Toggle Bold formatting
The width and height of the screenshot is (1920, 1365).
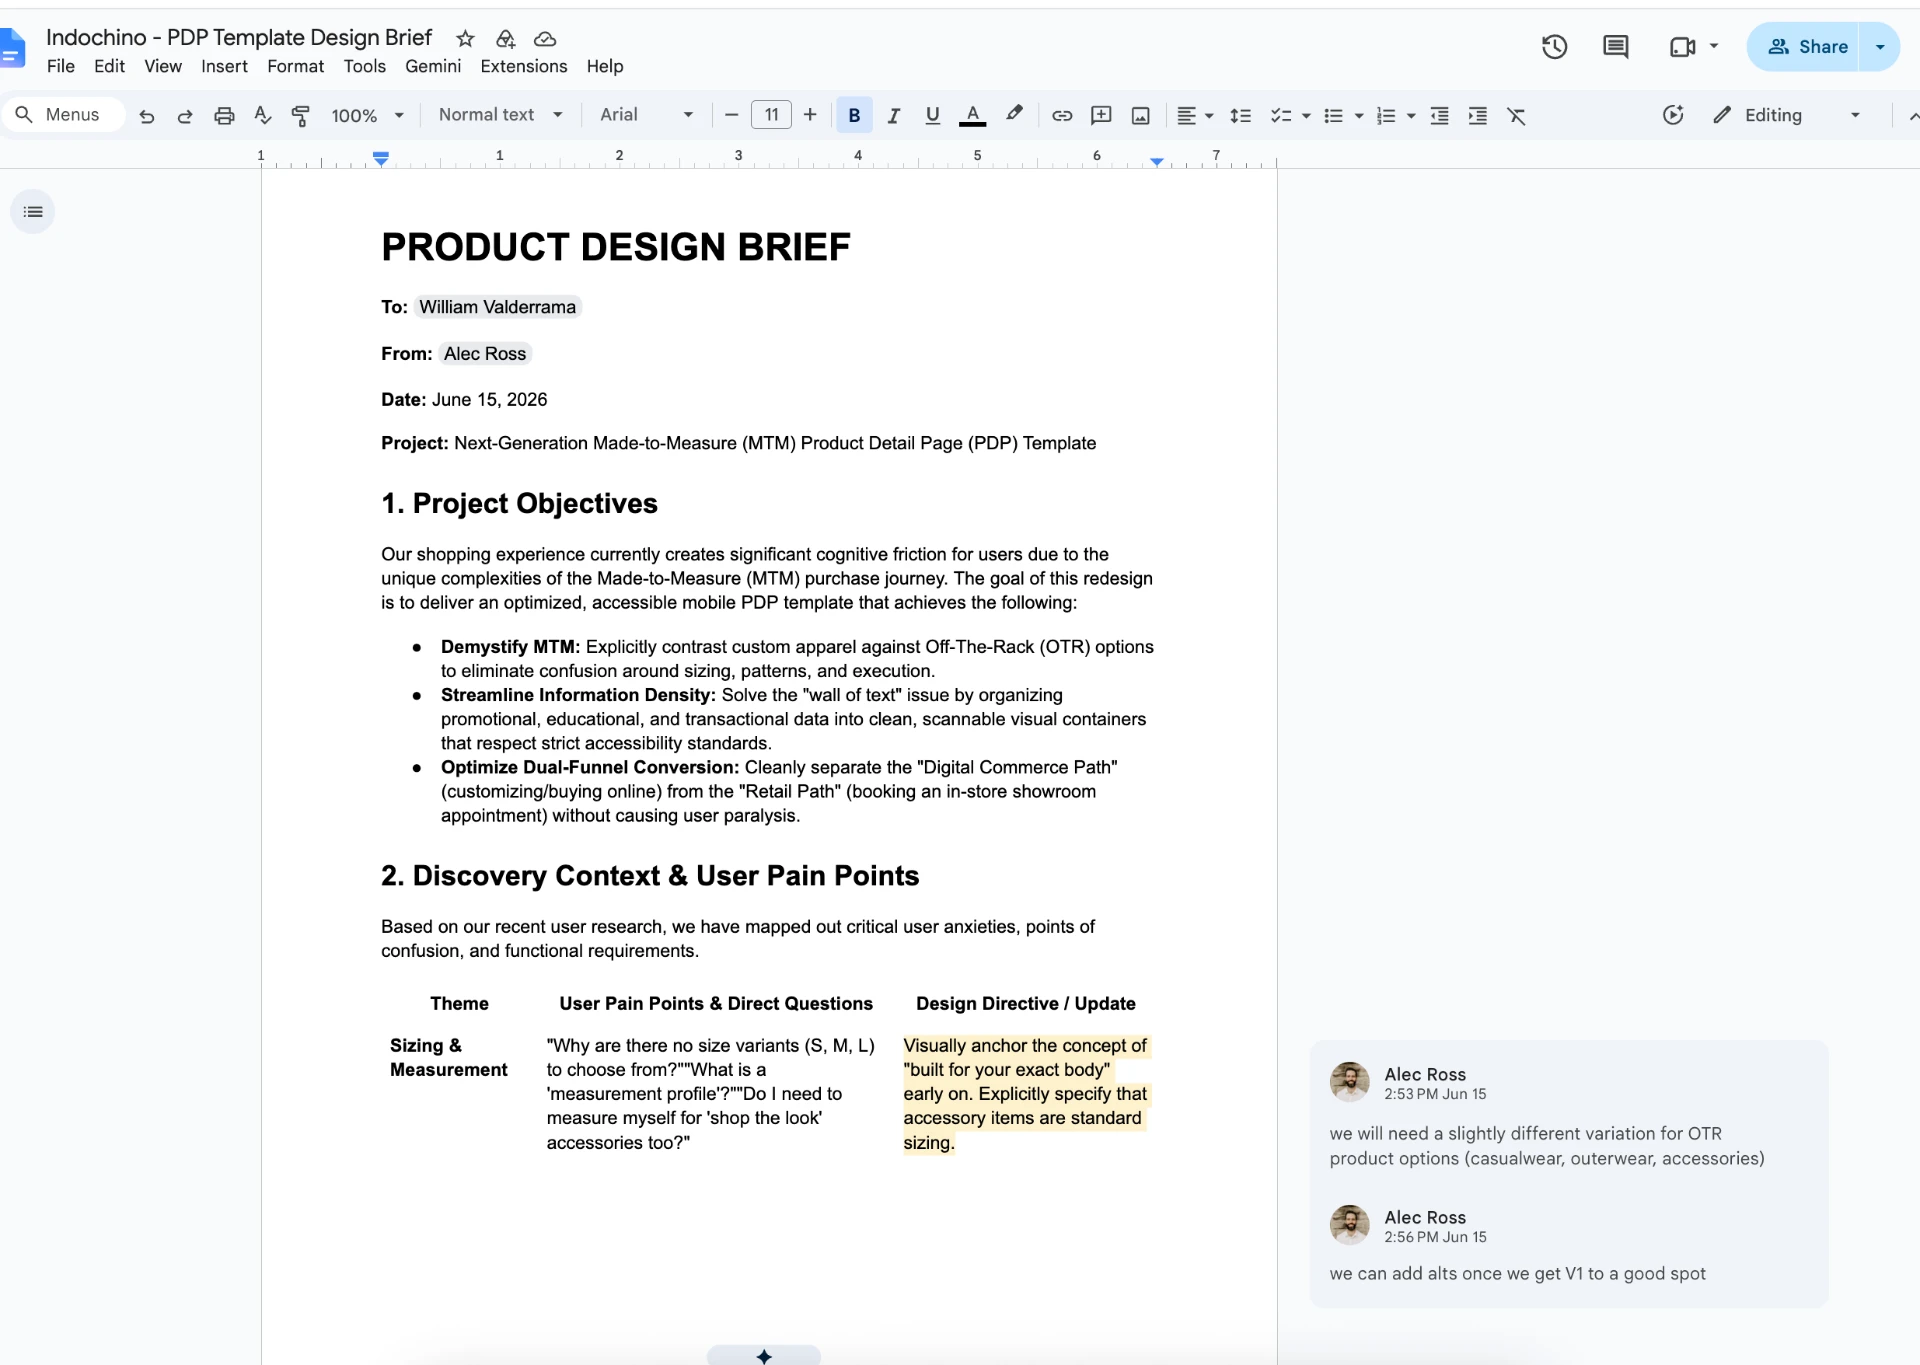(x=854, y=116)
